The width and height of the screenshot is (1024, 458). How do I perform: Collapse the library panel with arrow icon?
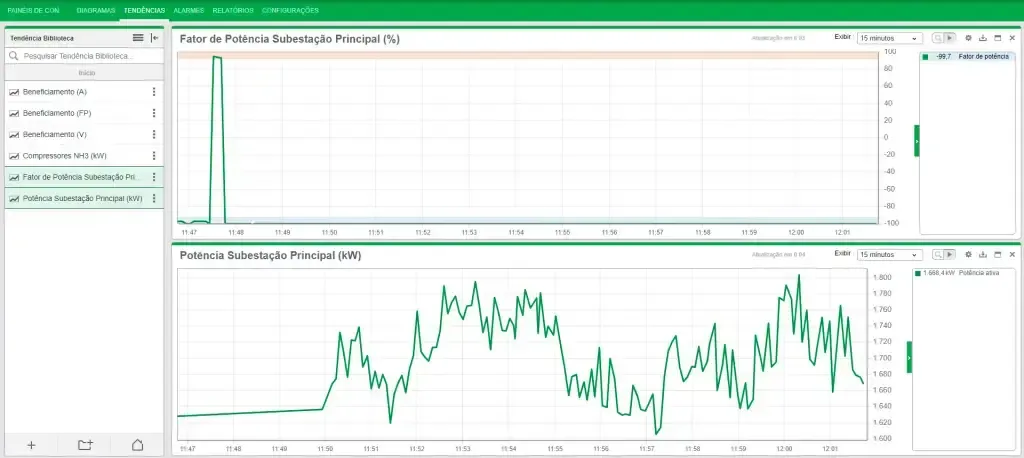[155, 38]
